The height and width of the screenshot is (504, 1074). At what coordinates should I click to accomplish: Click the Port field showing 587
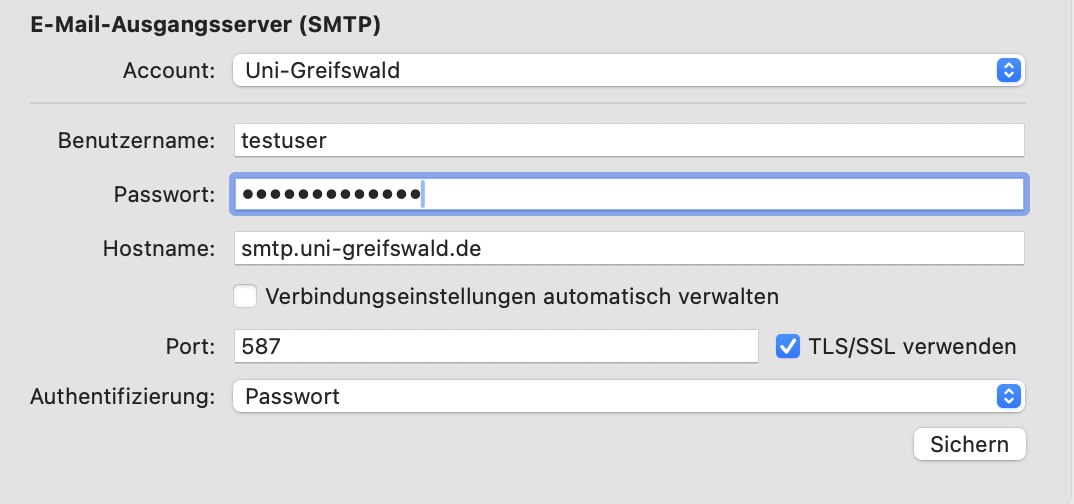pyautogui.click(x=495, y=347)
